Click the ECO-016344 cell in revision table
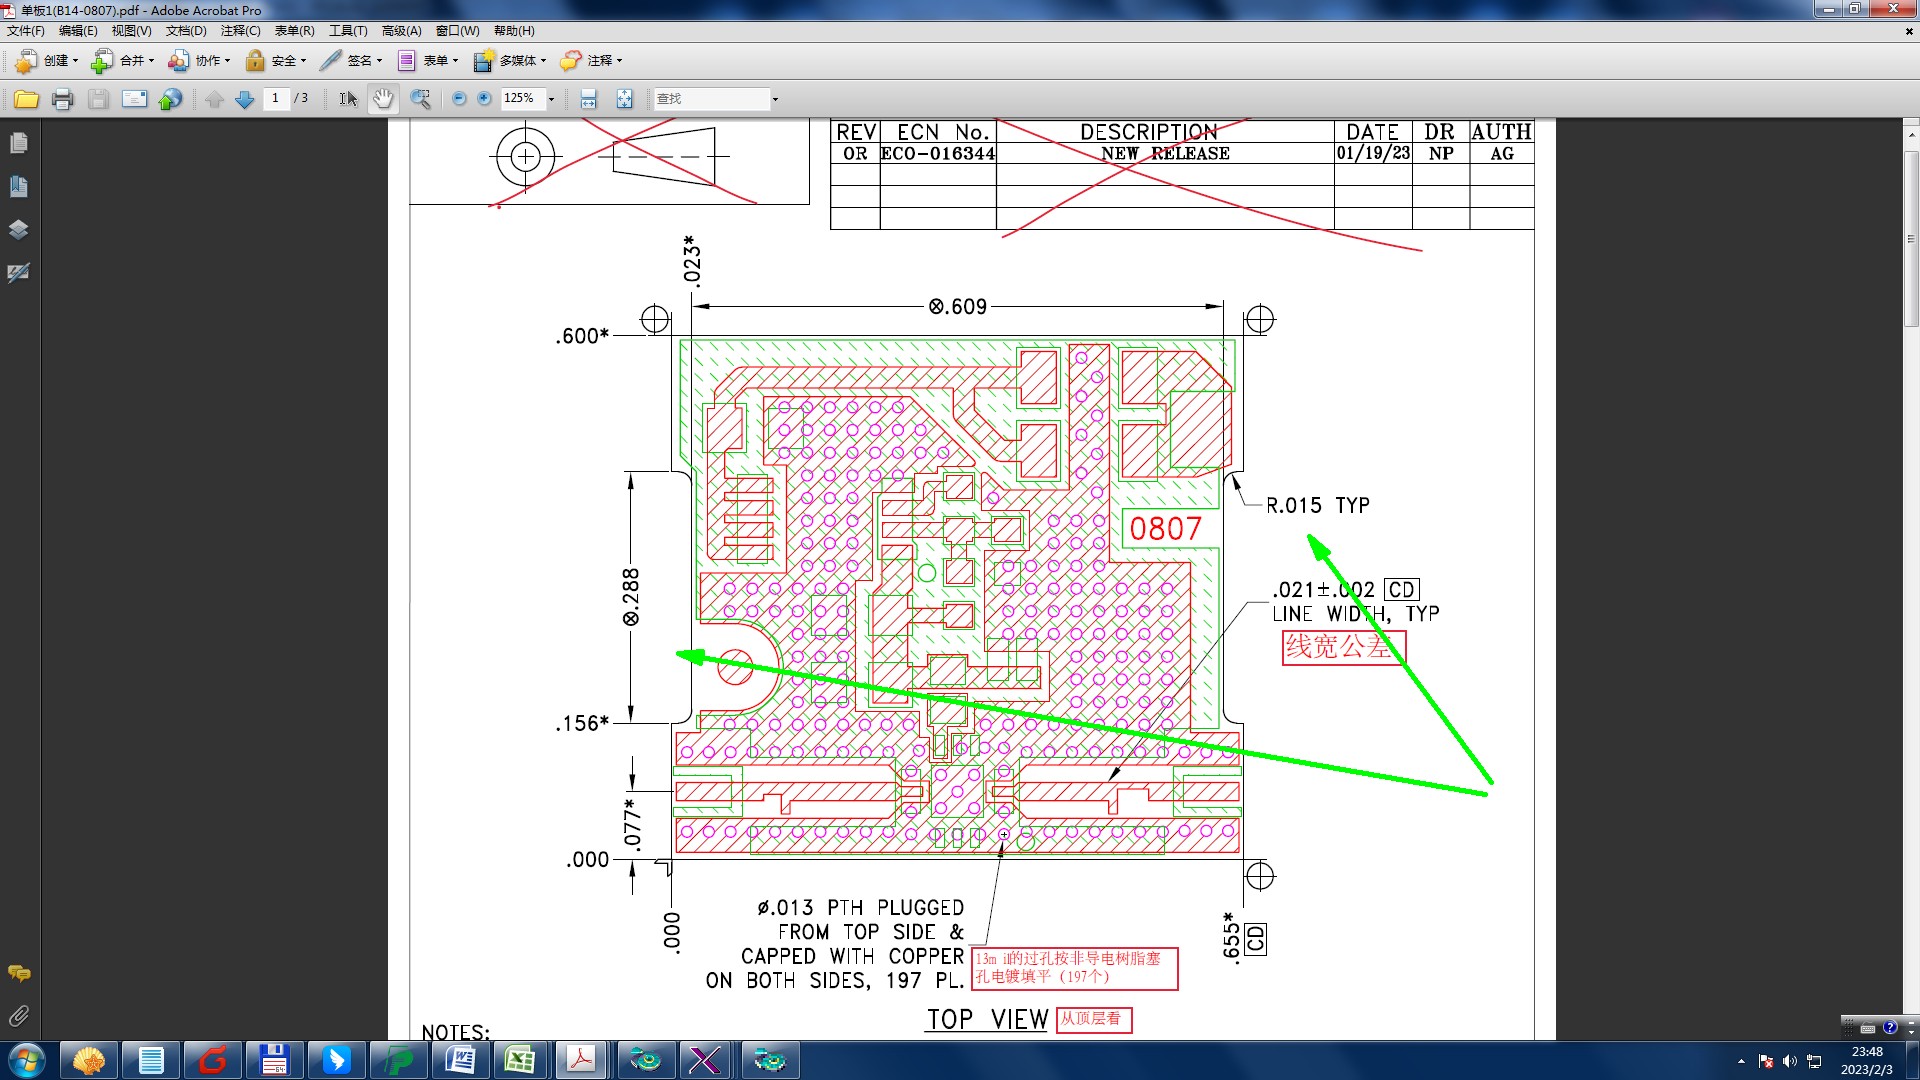The width and height of the screenshot is (1920, 1080). coord(938,154)
